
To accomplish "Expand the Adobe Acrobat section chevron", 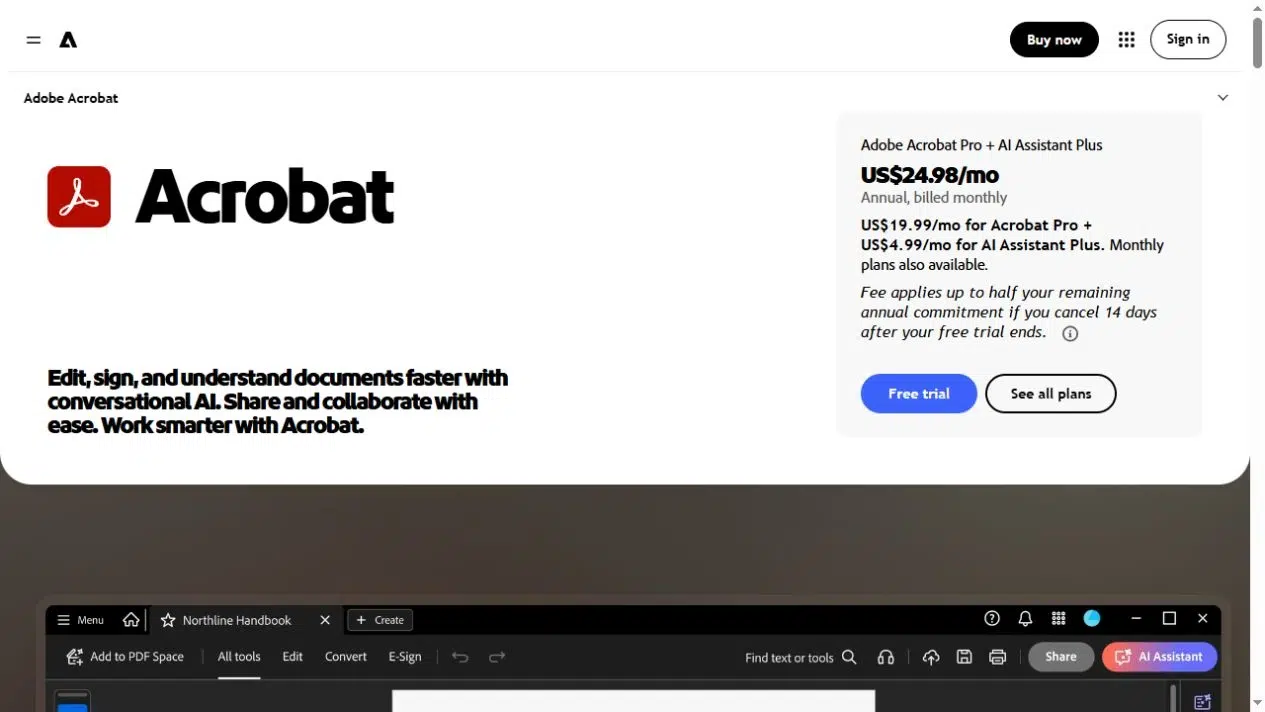I will [x=1222, y=98].
